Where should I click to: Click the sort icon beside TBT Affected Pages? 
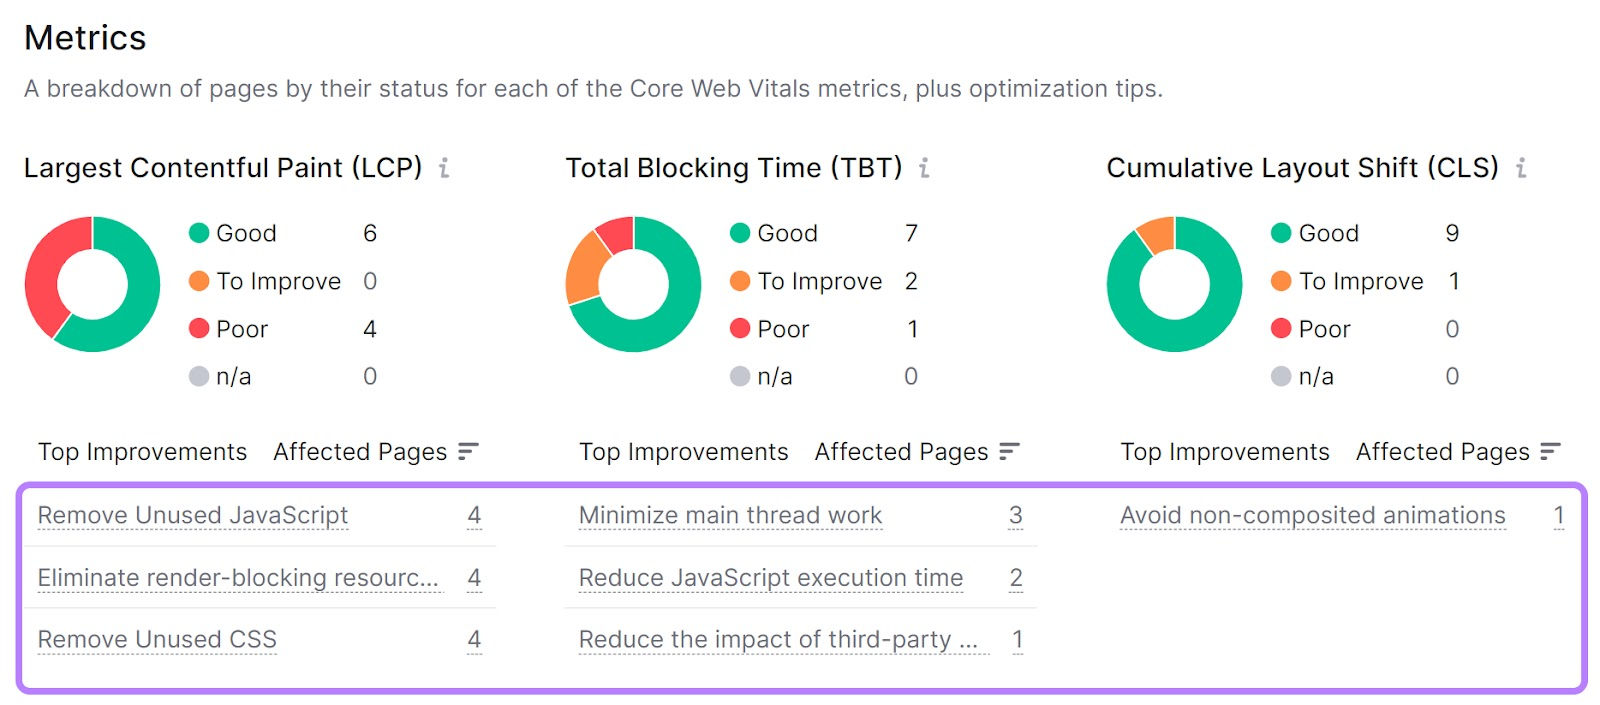(1009, 451)
